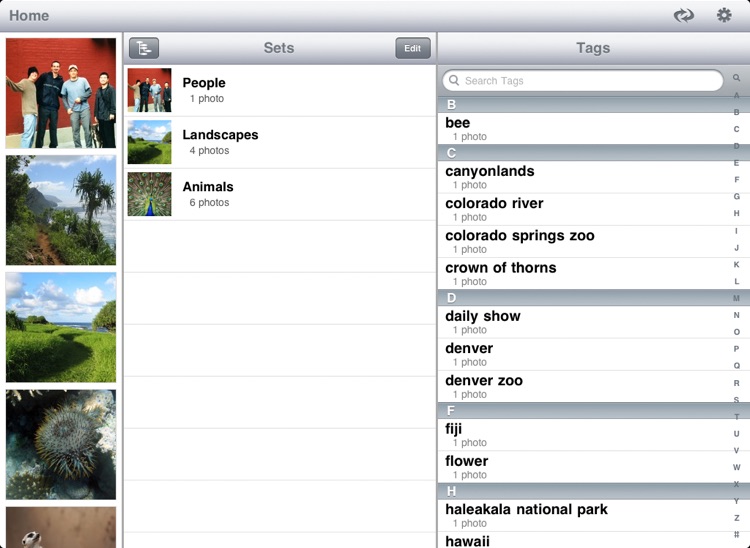Open the partially visible meerkat photo
The width and height of the screenshot is (750, 548).
click(61, 527)
